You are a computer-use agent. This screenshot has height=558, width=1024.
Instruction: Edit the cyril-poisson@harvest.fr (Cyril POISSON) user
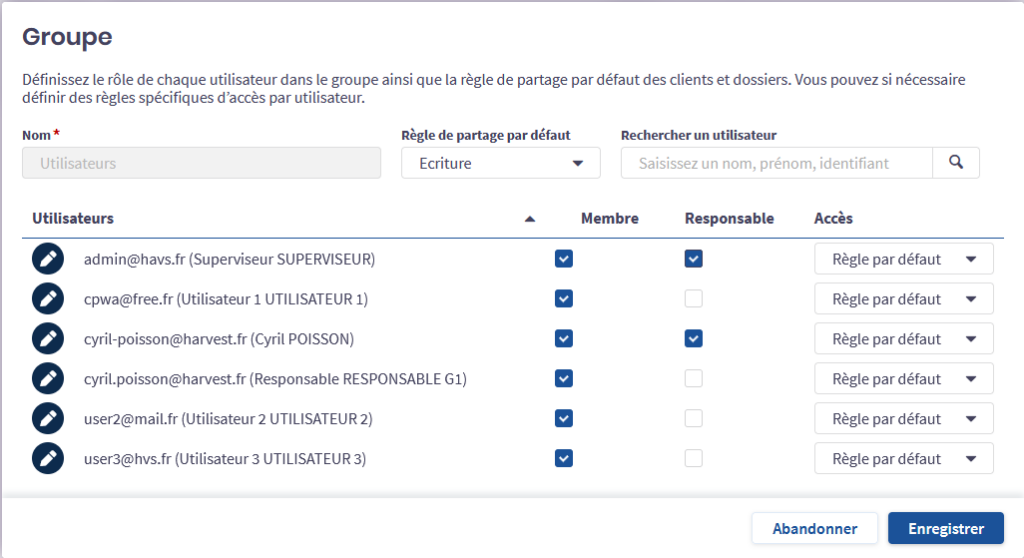48,339
